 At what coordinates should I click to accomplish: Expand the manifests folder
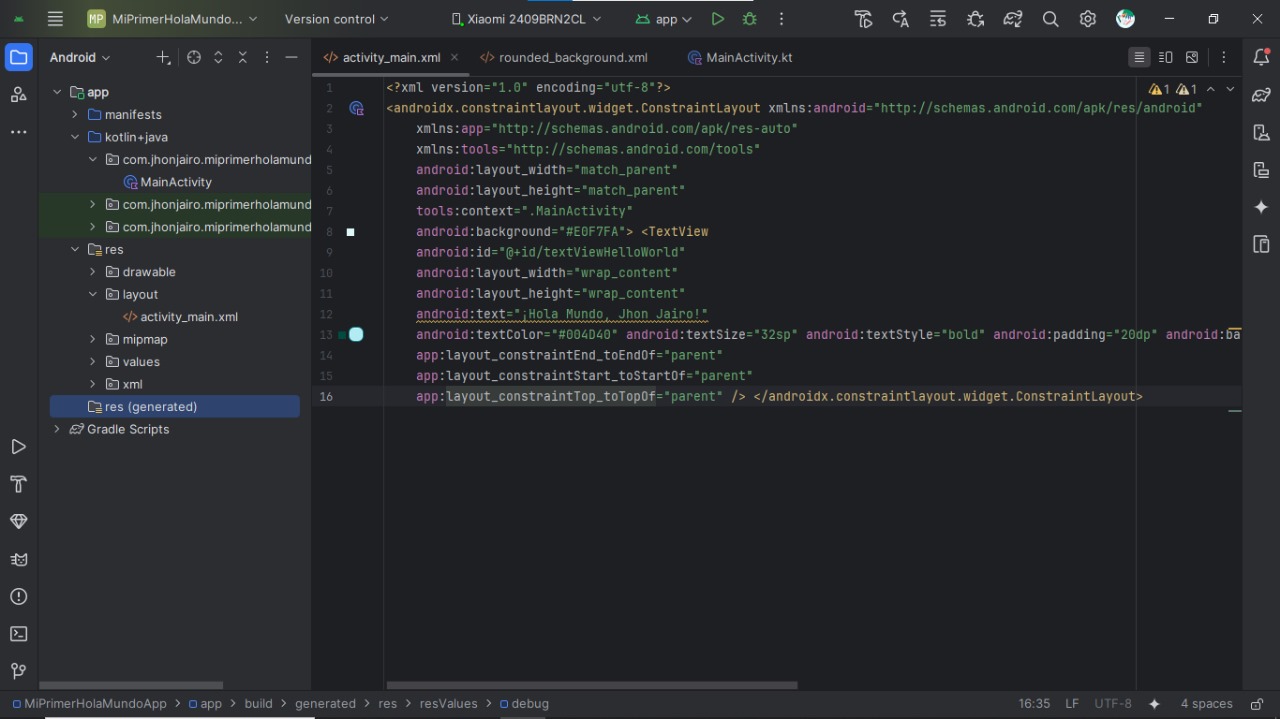click(75, 115)
